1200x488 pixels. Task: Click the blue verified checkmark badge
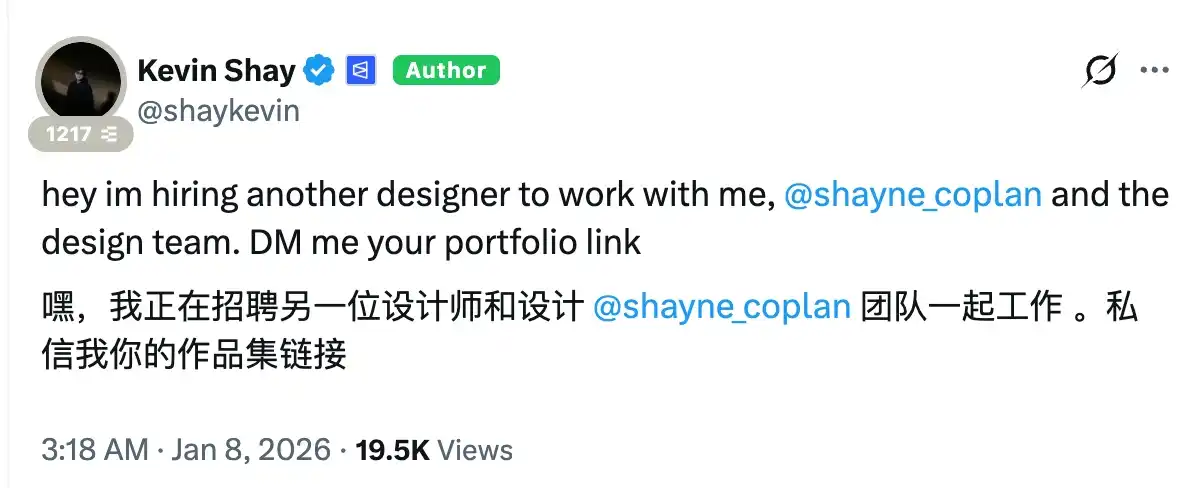click(318, 70)
